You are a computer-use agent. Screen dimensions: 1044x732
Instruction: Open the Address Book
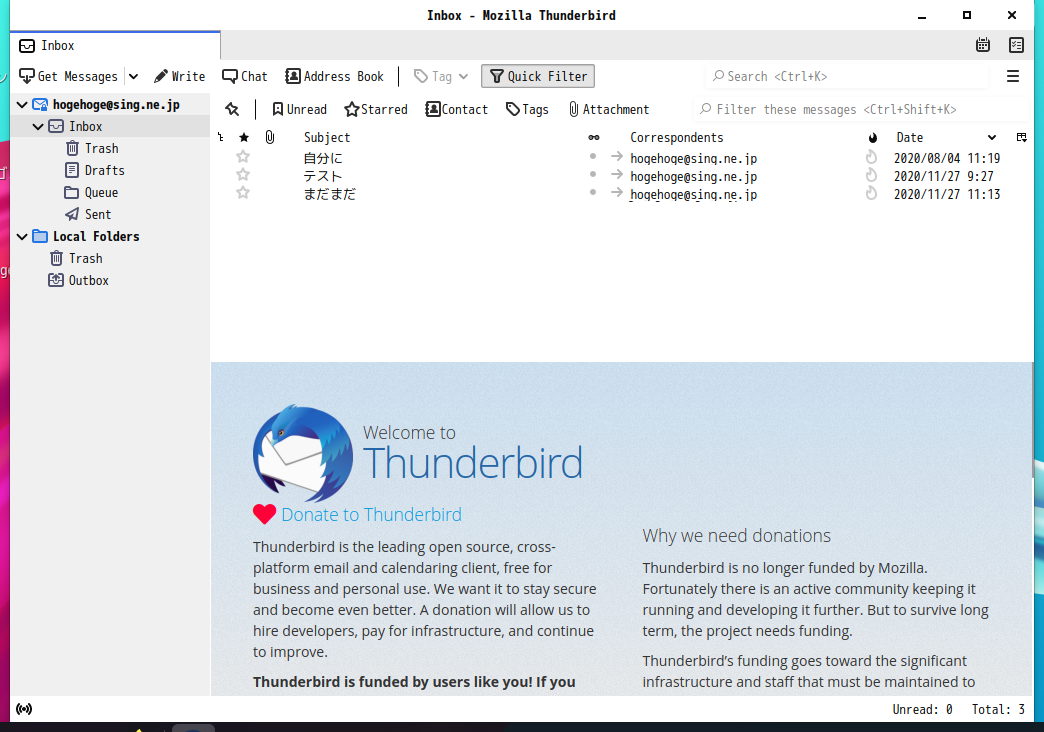click(x=334, y=77)
